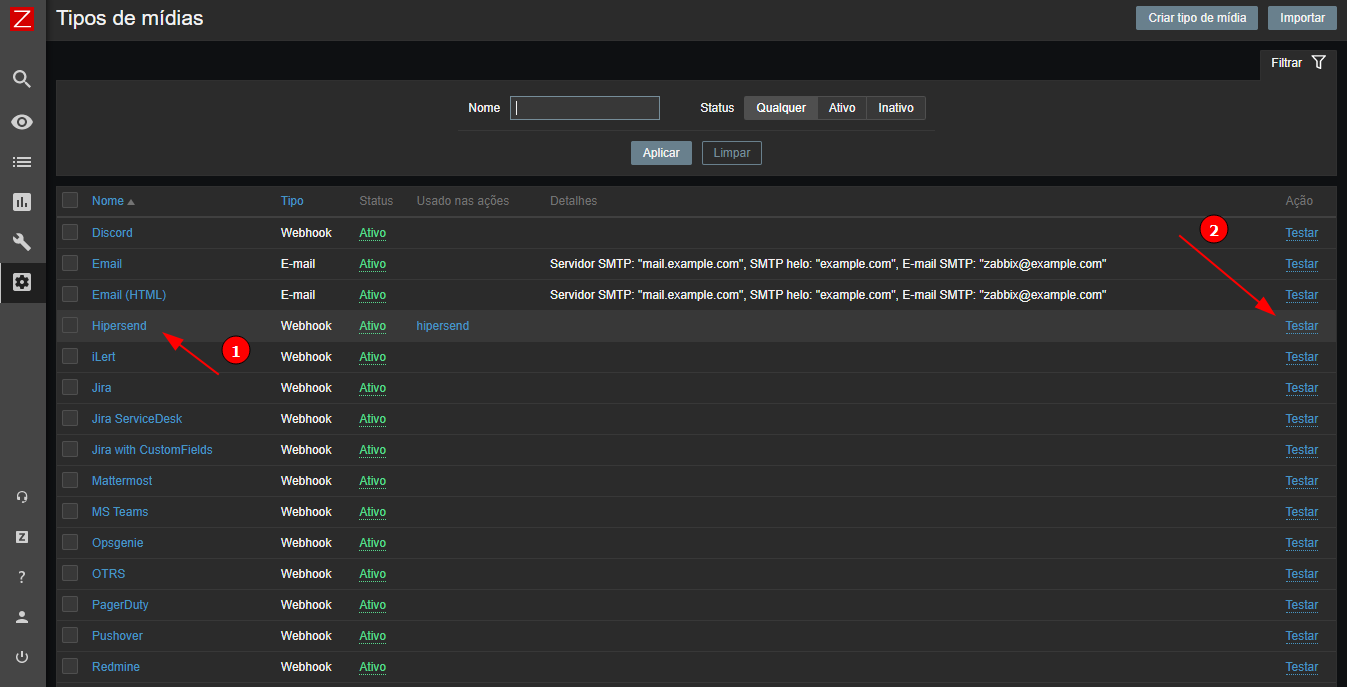The image size is (1347, 687).
Task: Tick the checkbox for Jira row
Action: pos(70,387)
